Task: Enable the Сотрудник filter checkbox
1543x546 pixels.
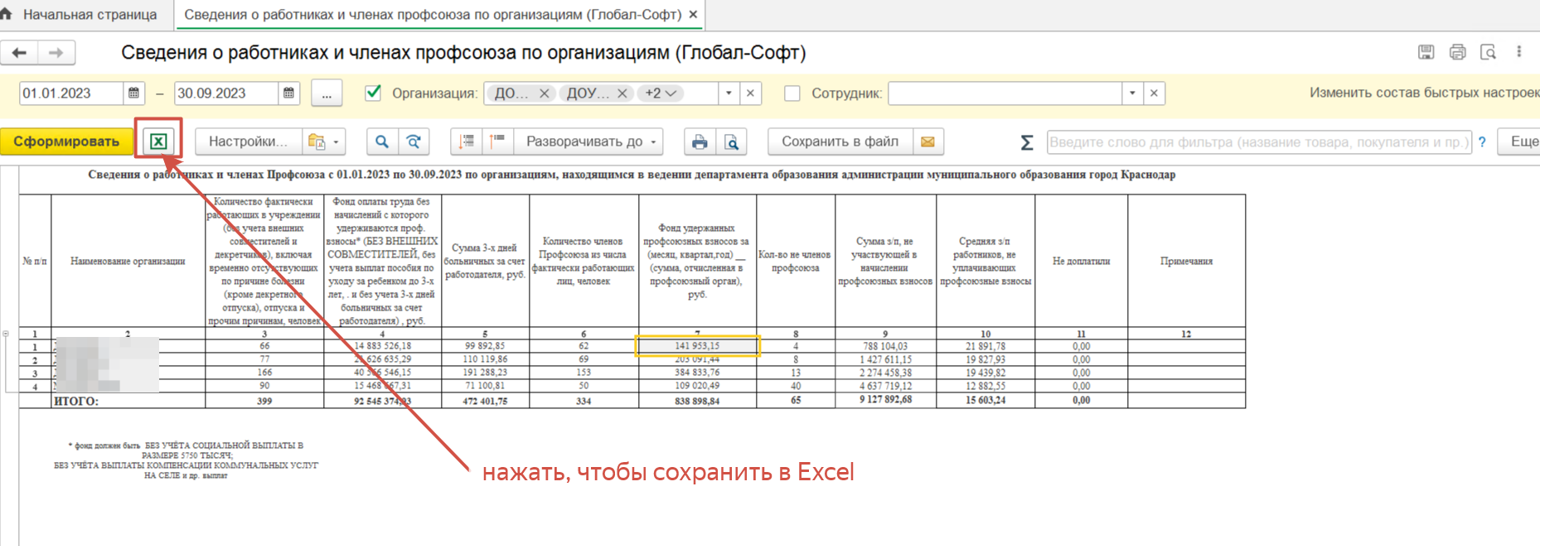Action: tap(793, 93)
